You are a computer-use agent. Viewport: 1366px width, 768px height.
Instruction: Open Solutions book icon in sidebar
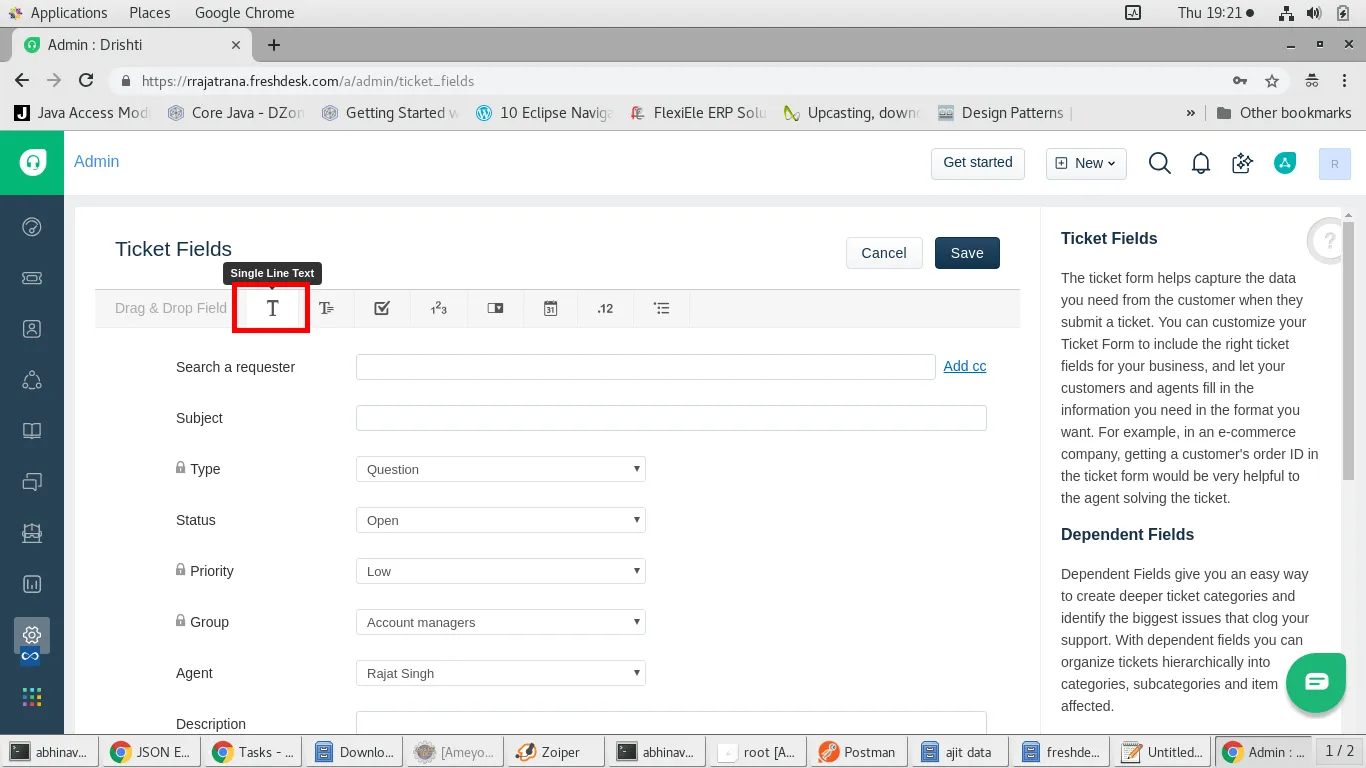[x=32, y=431]
